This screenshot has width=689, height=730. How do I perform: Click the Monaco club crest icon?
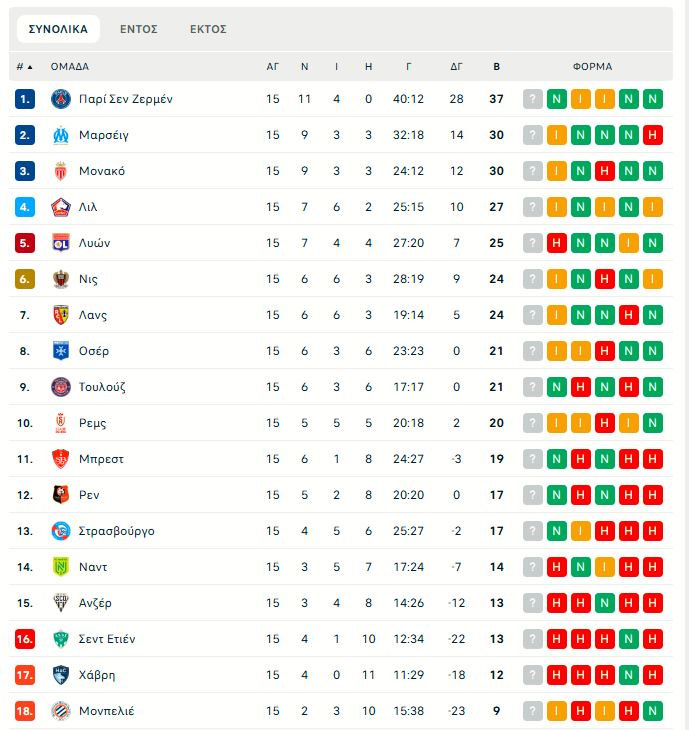[x=60, y=171]
